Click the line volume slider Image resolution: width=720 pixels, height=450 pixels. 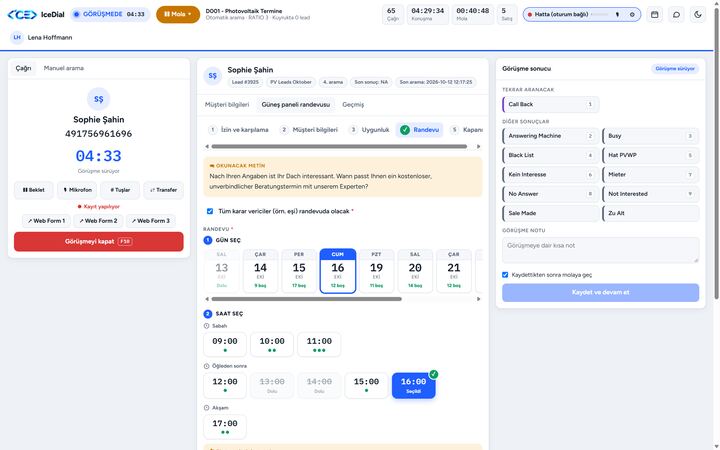coord(600,15)
